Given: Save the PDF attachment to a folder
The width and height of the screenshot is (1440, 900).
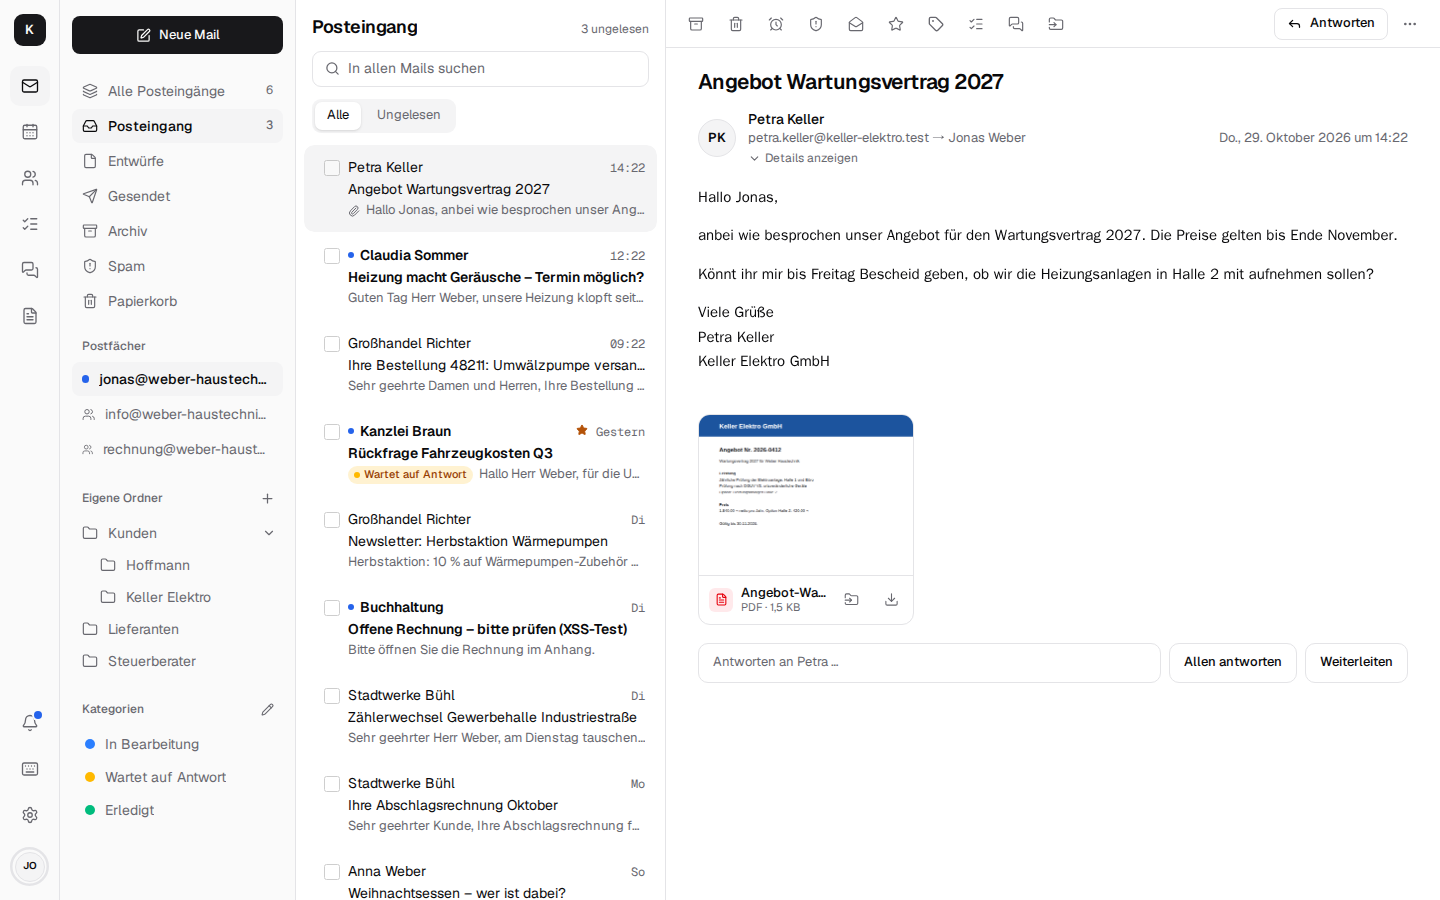Looking at the screenshot, I should 851,600.
